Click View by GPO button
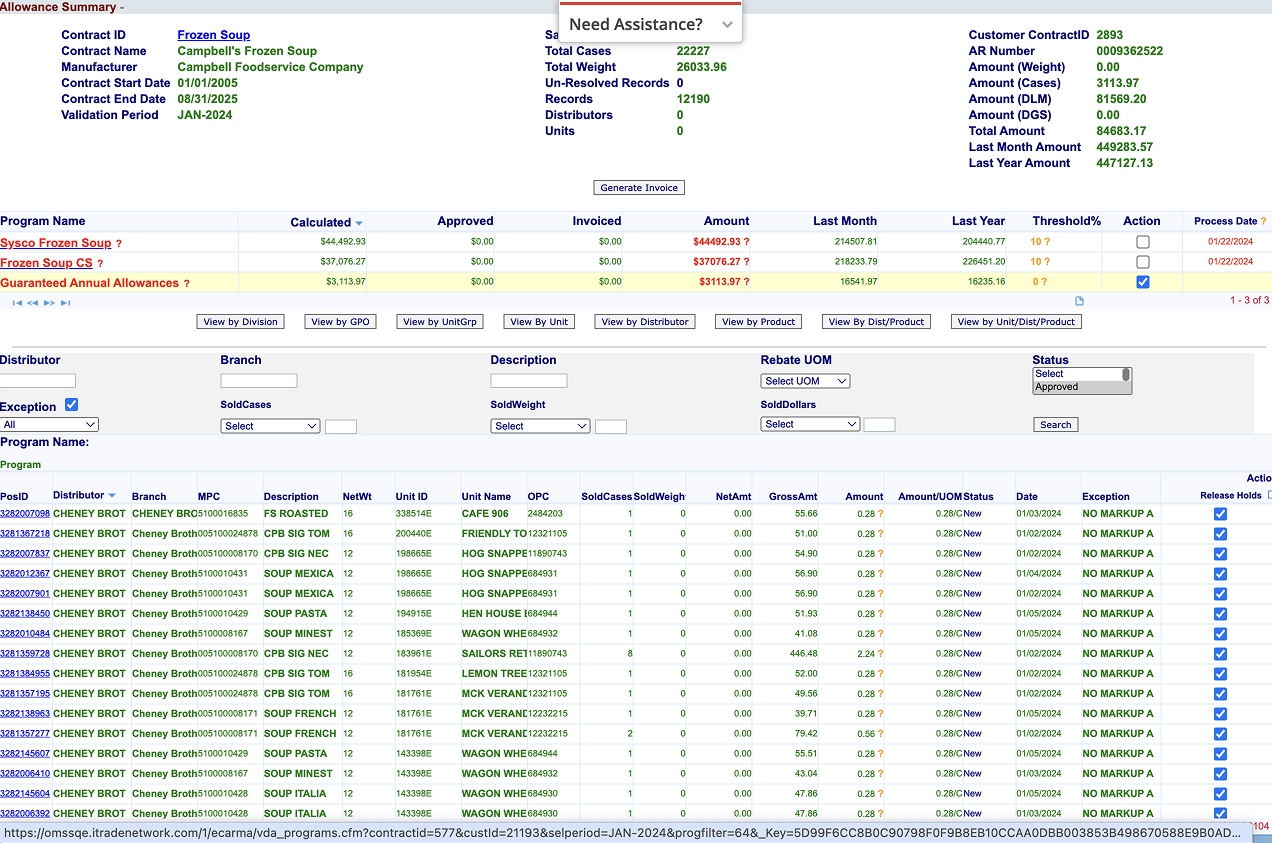Screen dimensions: 1272x843 click(x=341, y=322)
